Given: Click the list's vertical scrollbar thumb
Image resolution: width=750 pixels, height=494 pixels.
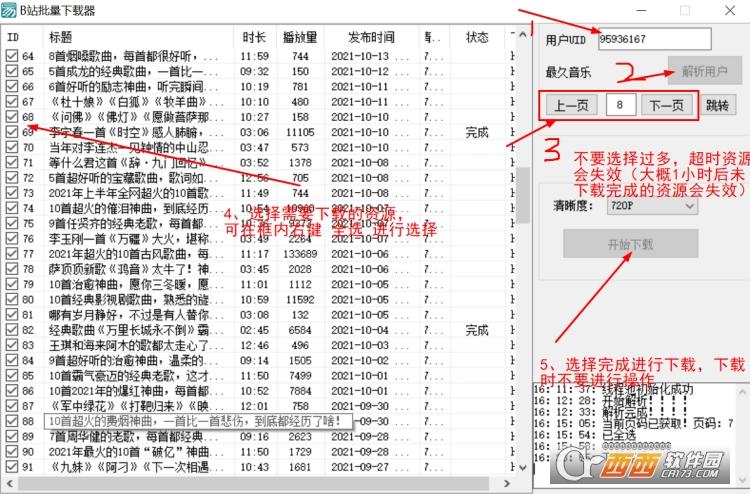Looking at the screenshot, I should click(x=523, y=195).
